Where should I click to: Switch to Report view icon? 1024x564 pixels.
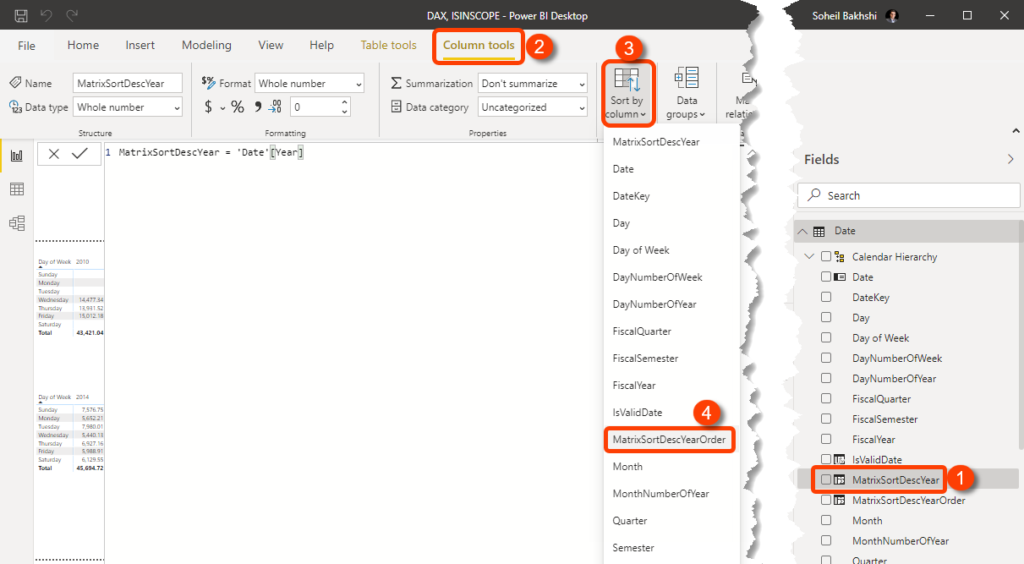coord(17,155)
